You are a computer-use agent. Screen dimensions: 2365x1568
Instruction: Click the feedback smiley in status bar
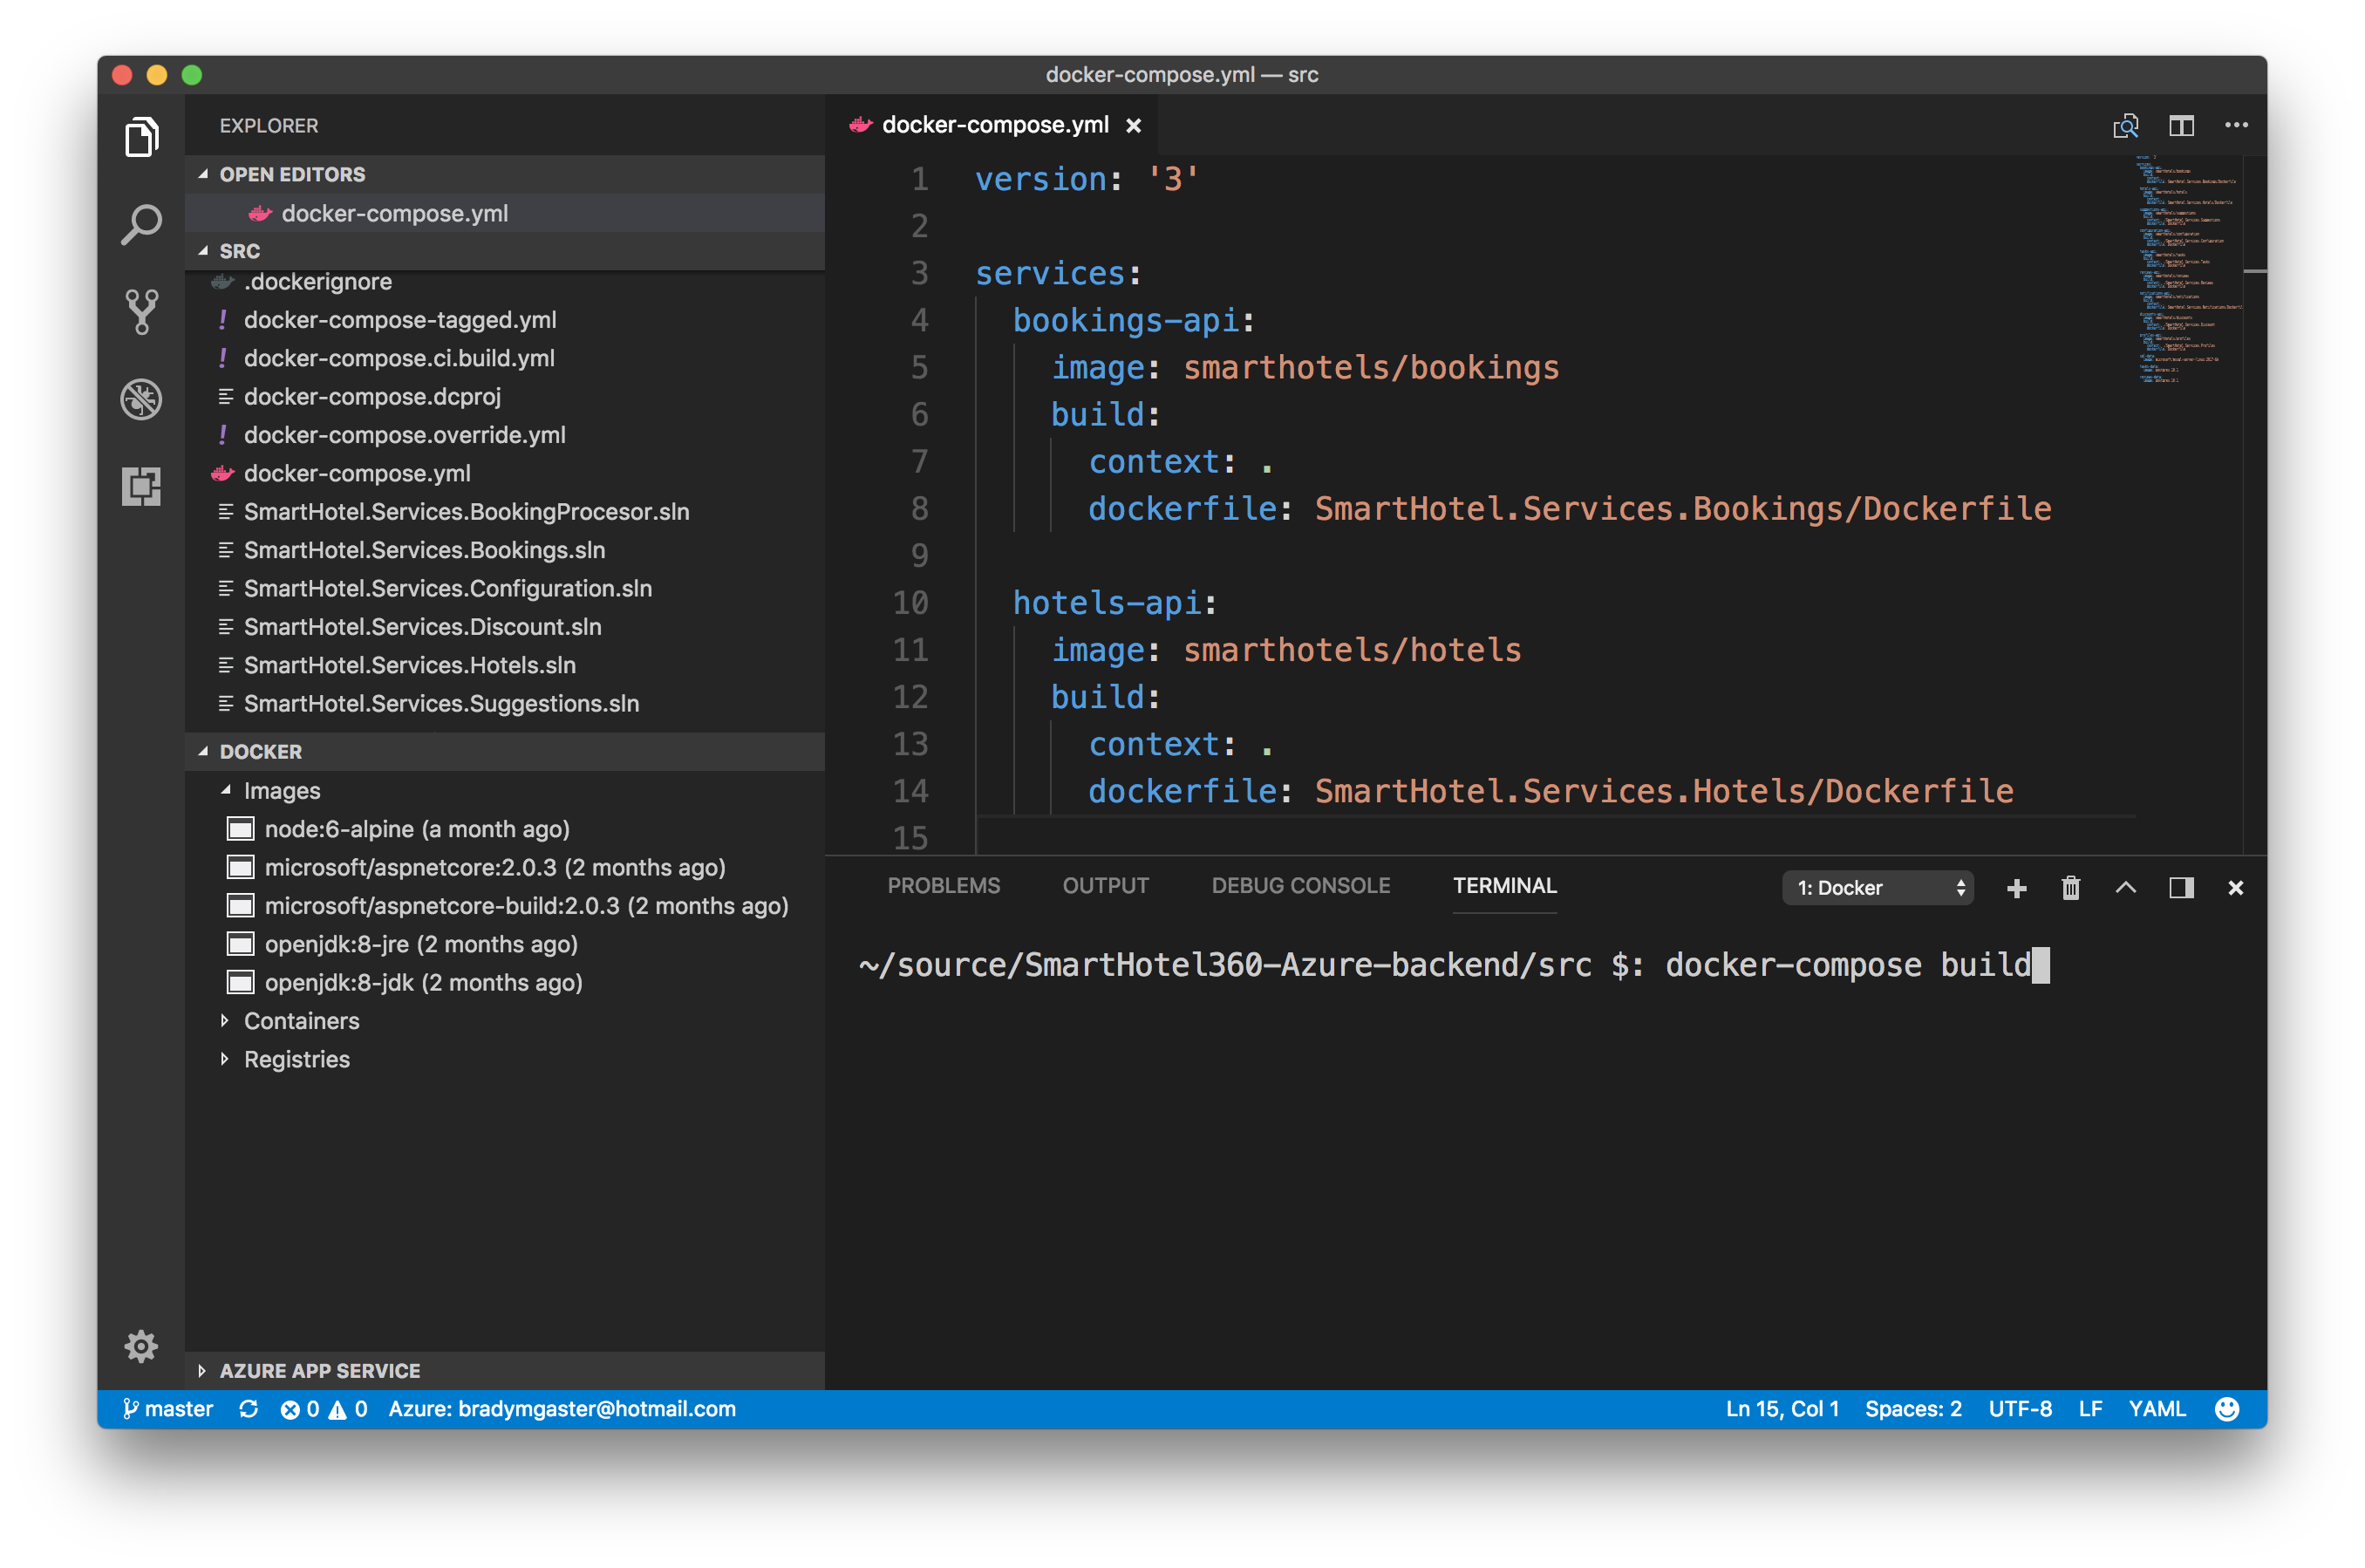pyautogui.click(x=2226, y=1409)
